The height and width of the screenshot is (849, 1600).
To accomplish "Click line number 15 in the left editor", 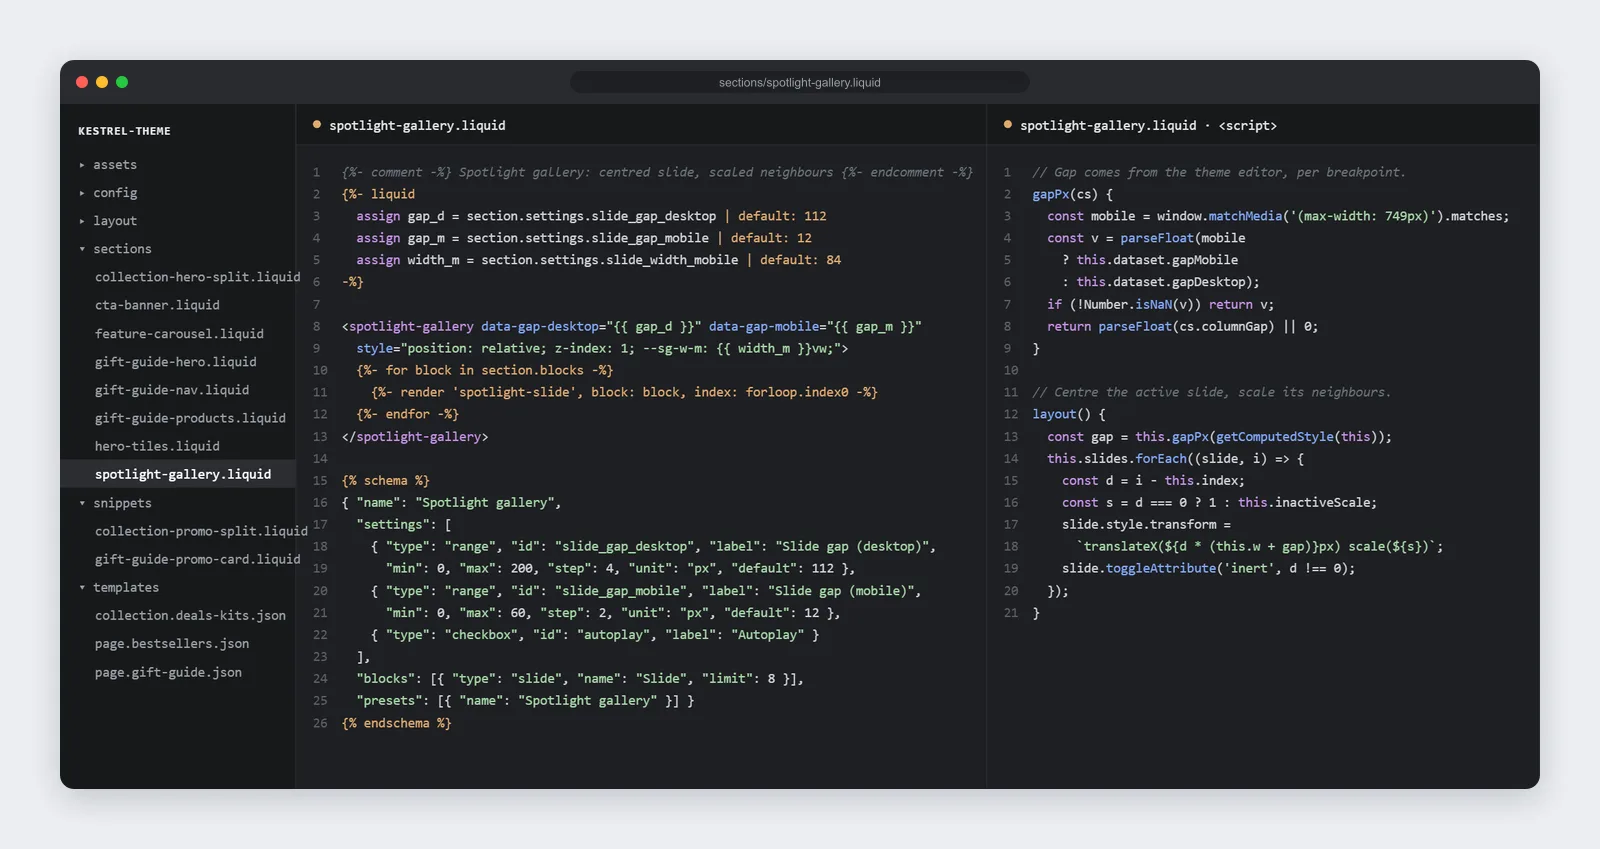I will (320, 481).
